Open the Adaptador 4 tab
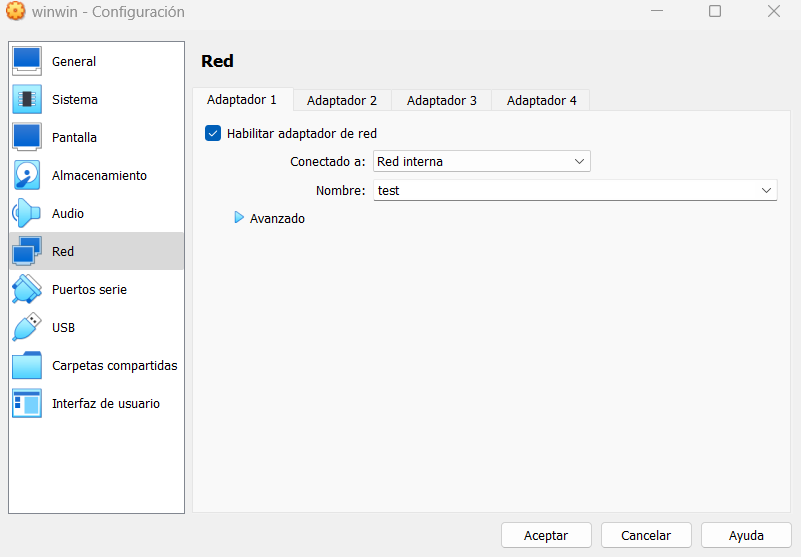Viewport: 801px width, 557px height. pyautogui.click(x=542, y=100)
